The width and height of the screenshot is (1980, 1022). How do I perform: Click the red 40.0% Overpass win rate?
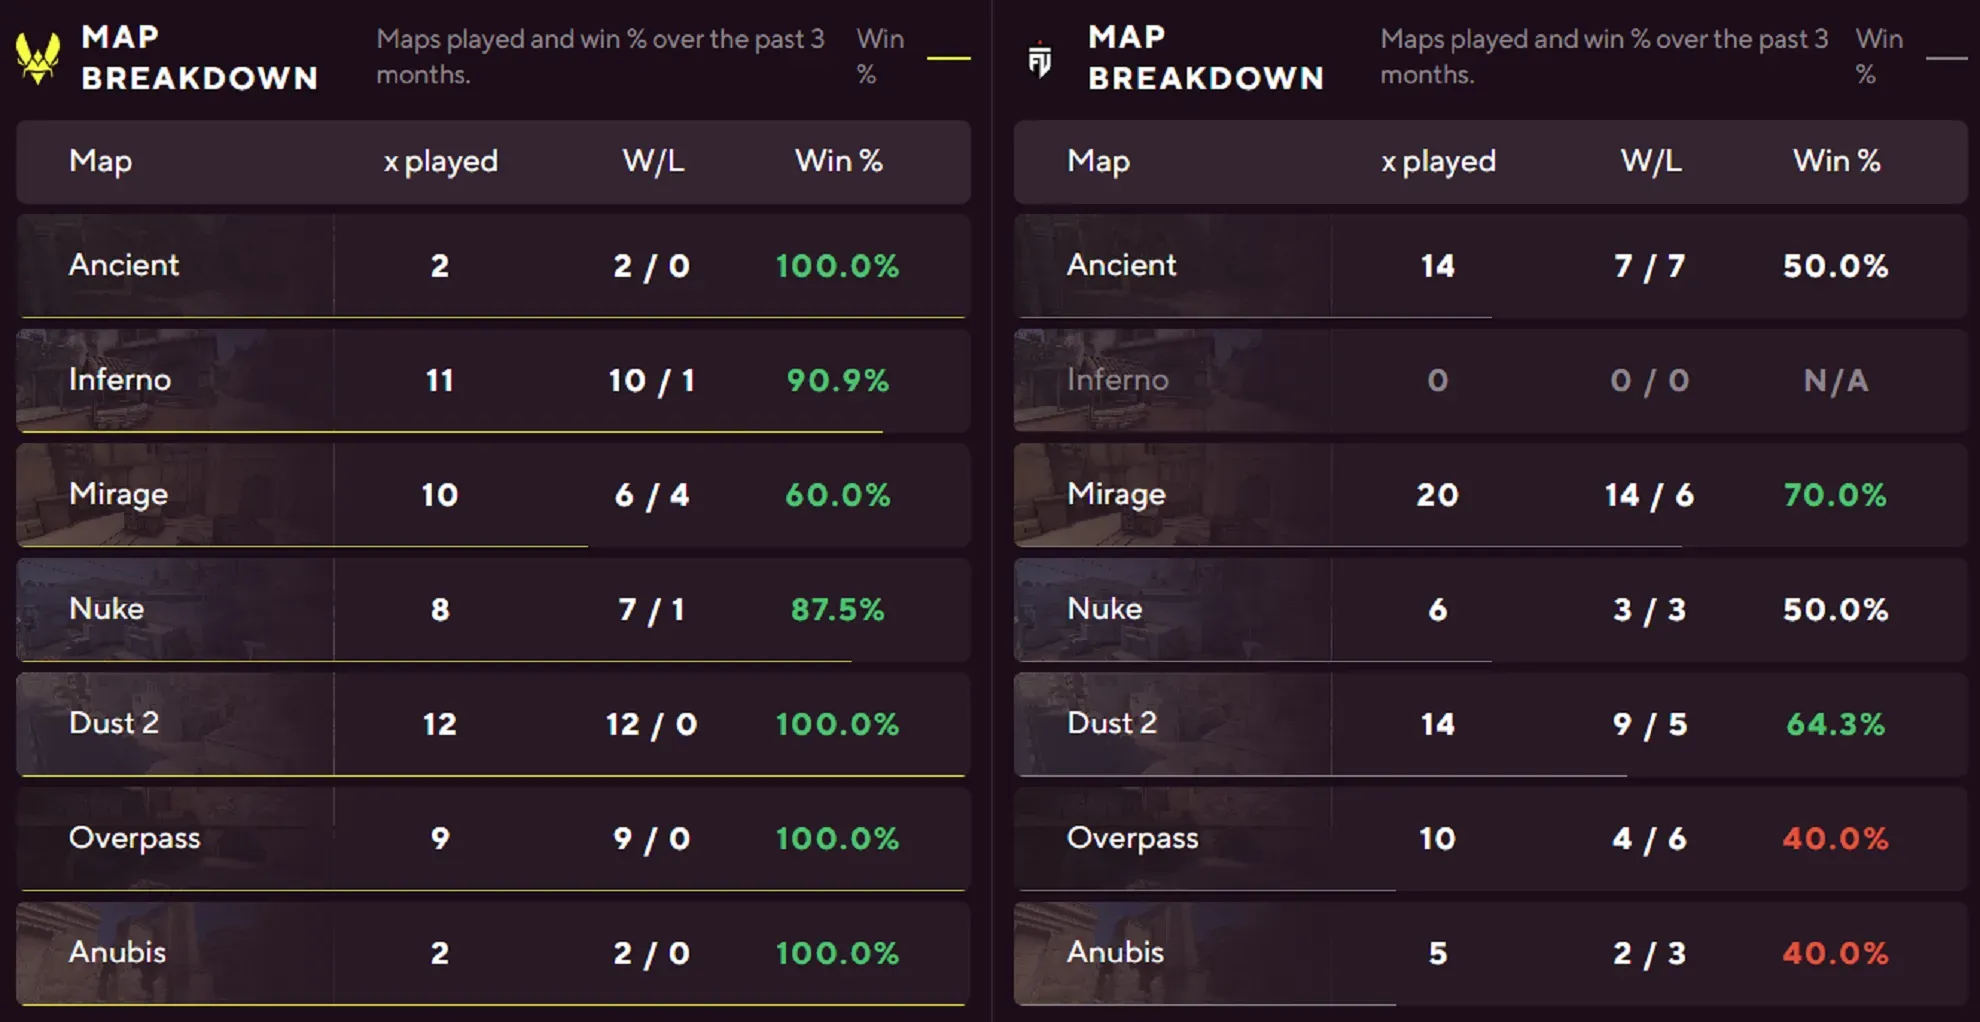click(1835, 838)
